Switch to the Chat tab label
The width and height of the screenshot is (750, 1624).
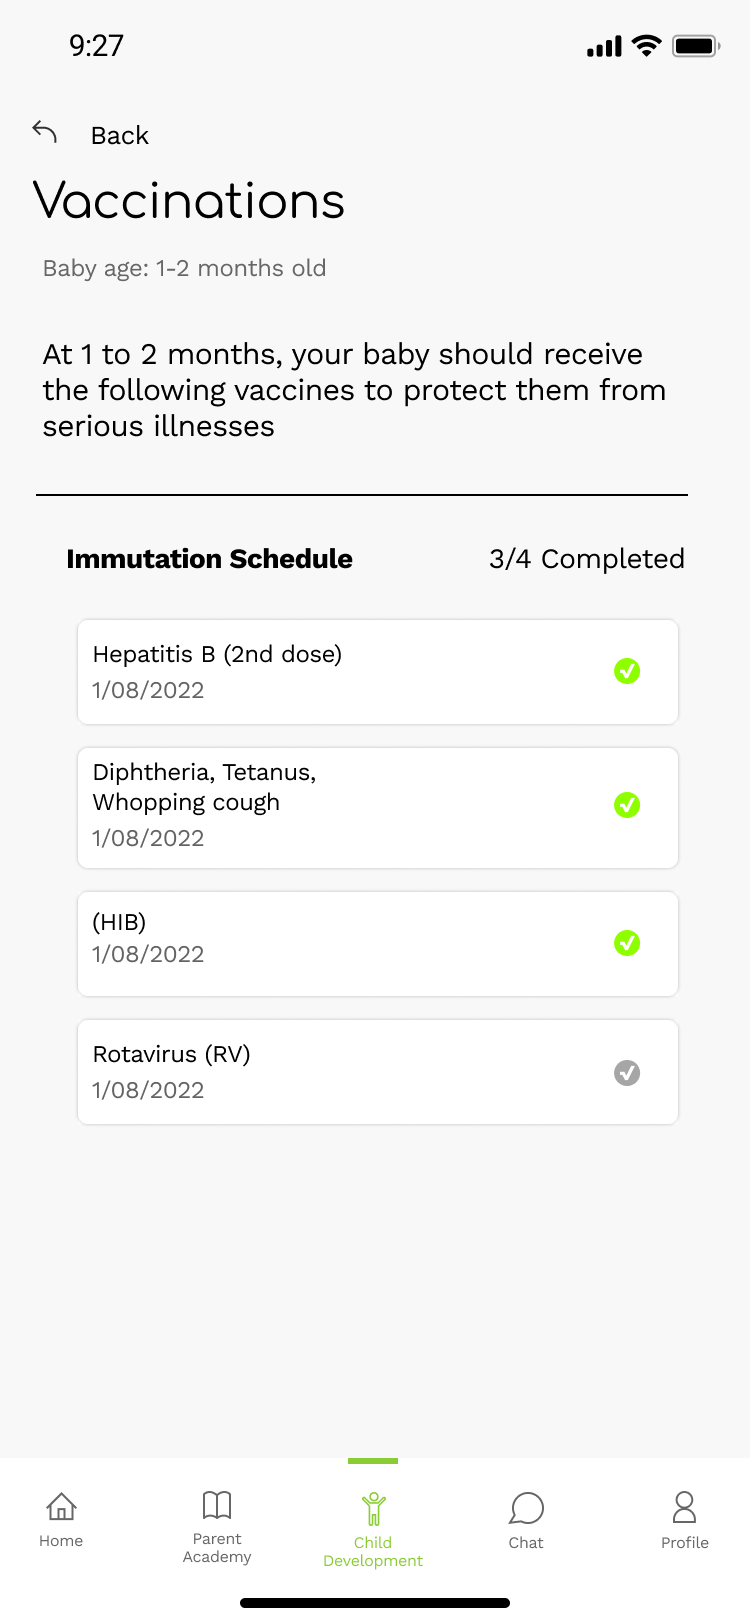[x=526, y=1543]
